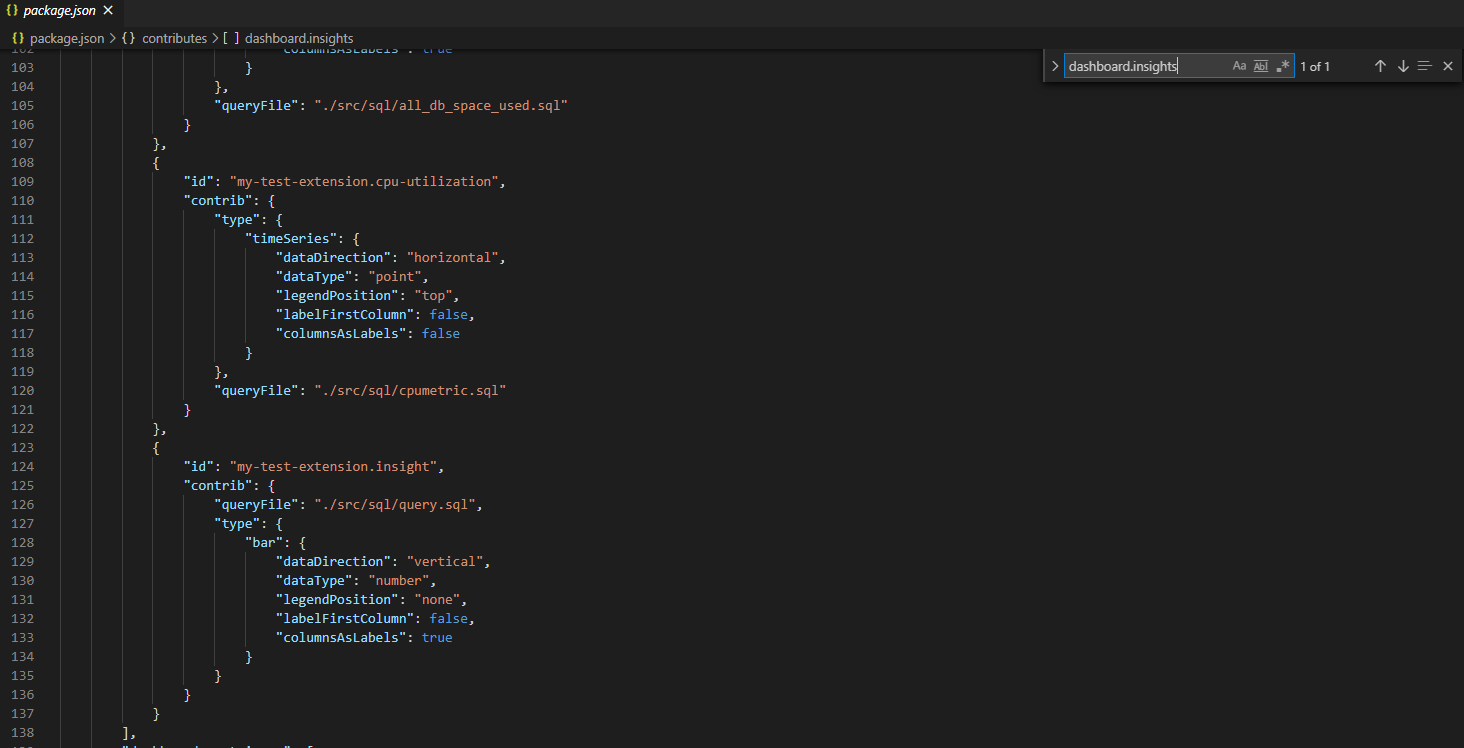The image size is (1464, 748).
Task: Toggle Match Case in find widget
Action: [x=1239, y=66]
